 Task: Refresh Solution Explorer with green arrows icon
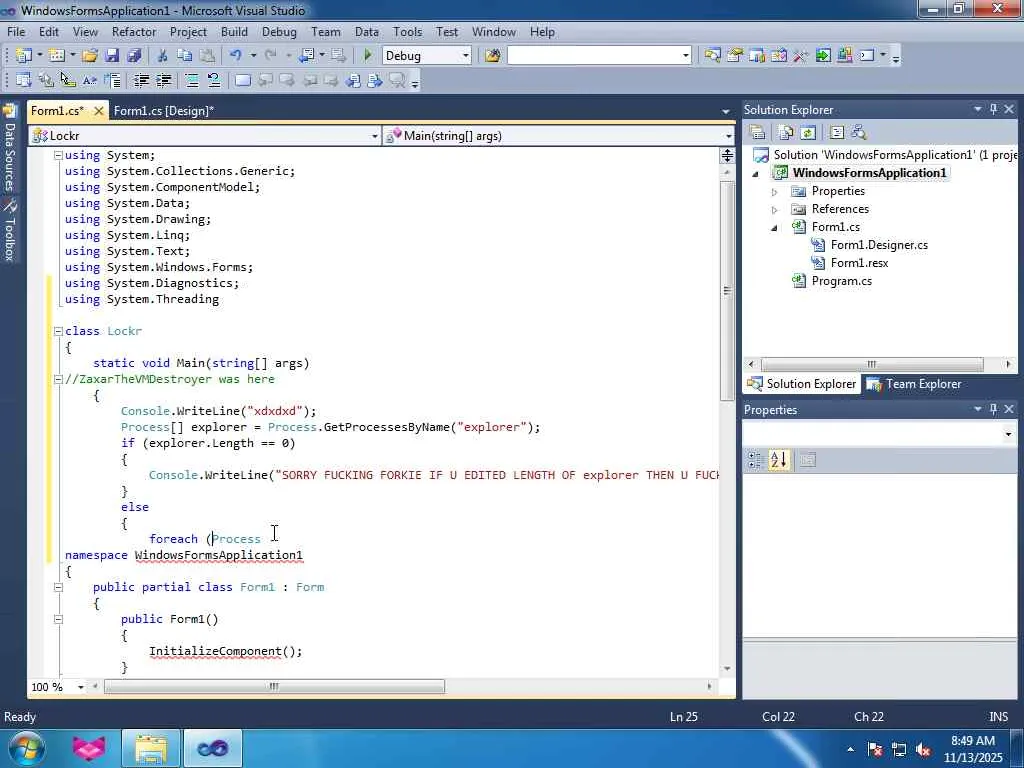(x=808, y=133)
